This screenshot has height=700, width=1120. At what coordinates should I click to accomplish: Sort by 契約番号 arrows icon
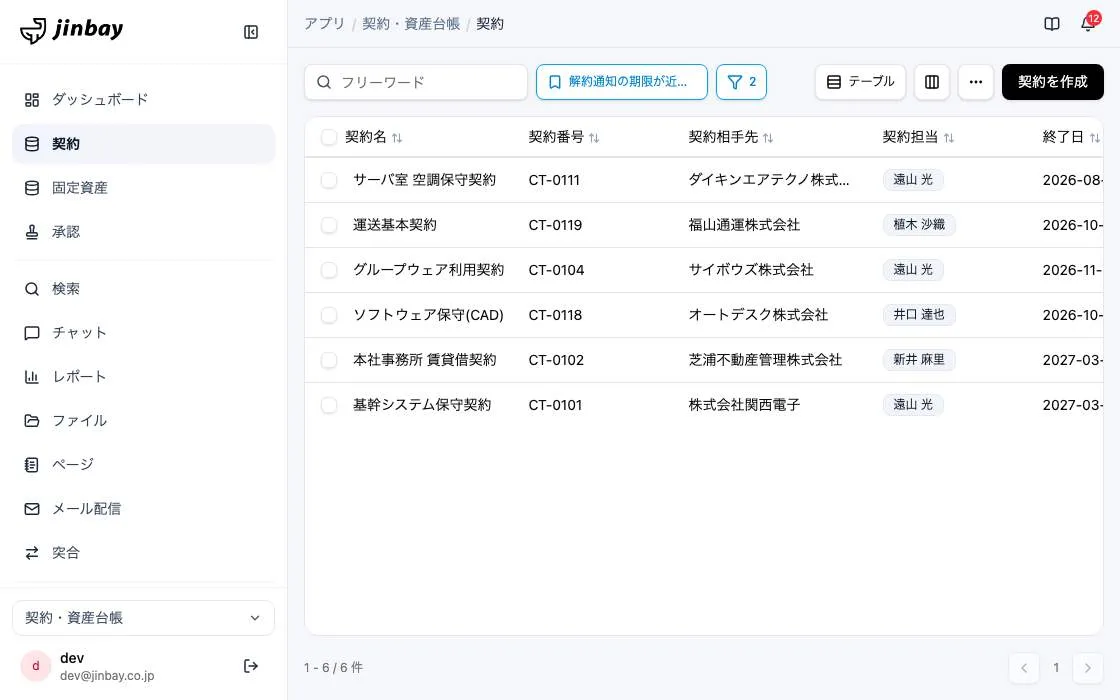pos(594,138)
